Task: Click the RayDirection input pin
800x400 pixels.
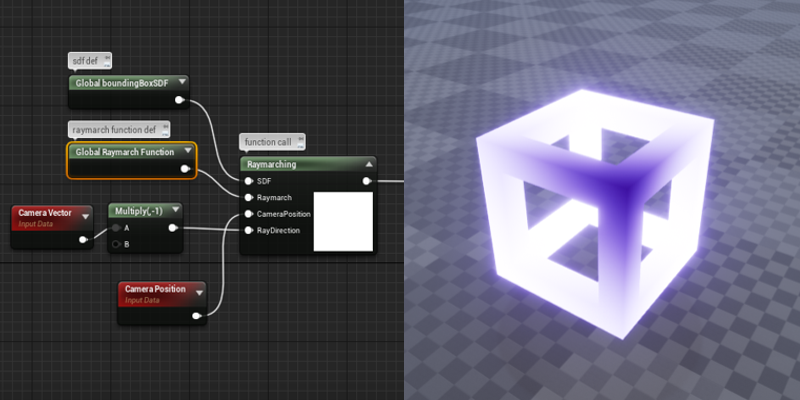Action: tap(248, 231)
